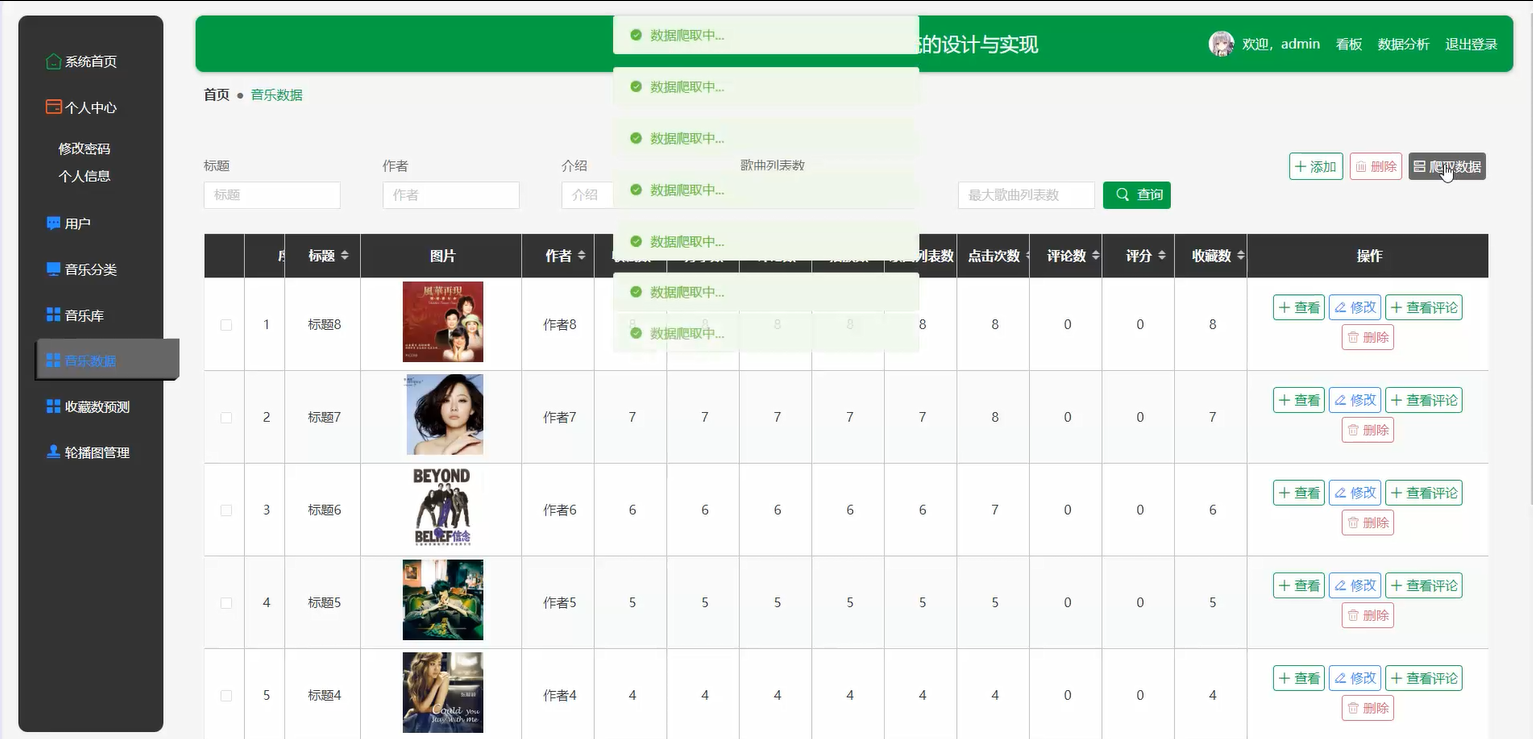Click the top 删除 batch button
The image size is (1533, 739).
(1376, 167)
